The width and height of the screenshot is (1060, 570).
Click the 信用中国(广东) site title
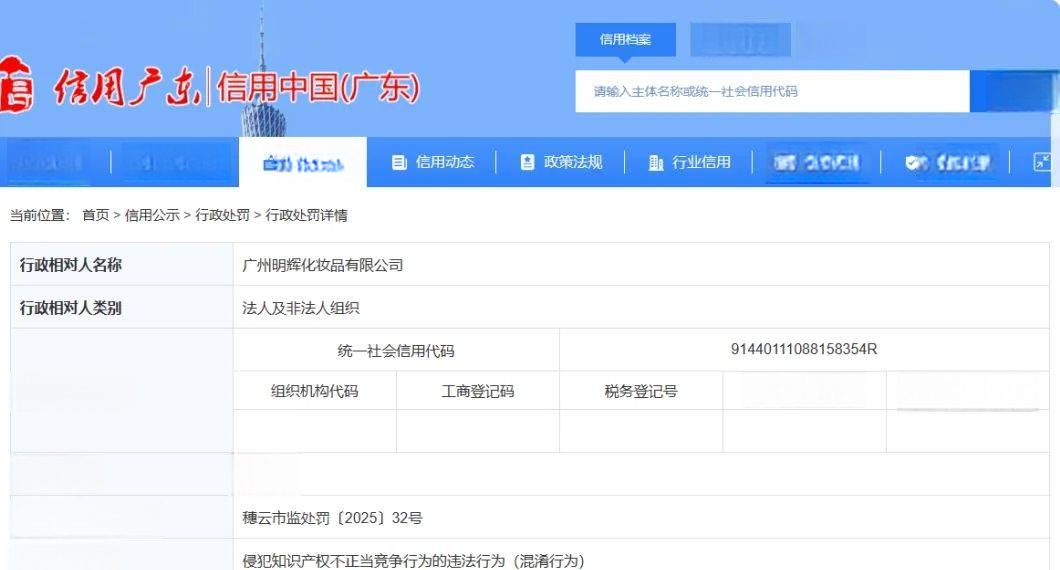318,87
